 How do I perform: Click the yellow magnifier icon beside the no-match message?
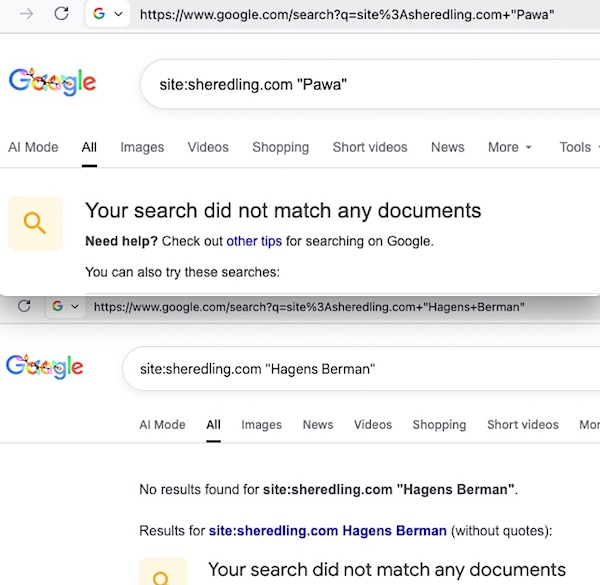35,223
